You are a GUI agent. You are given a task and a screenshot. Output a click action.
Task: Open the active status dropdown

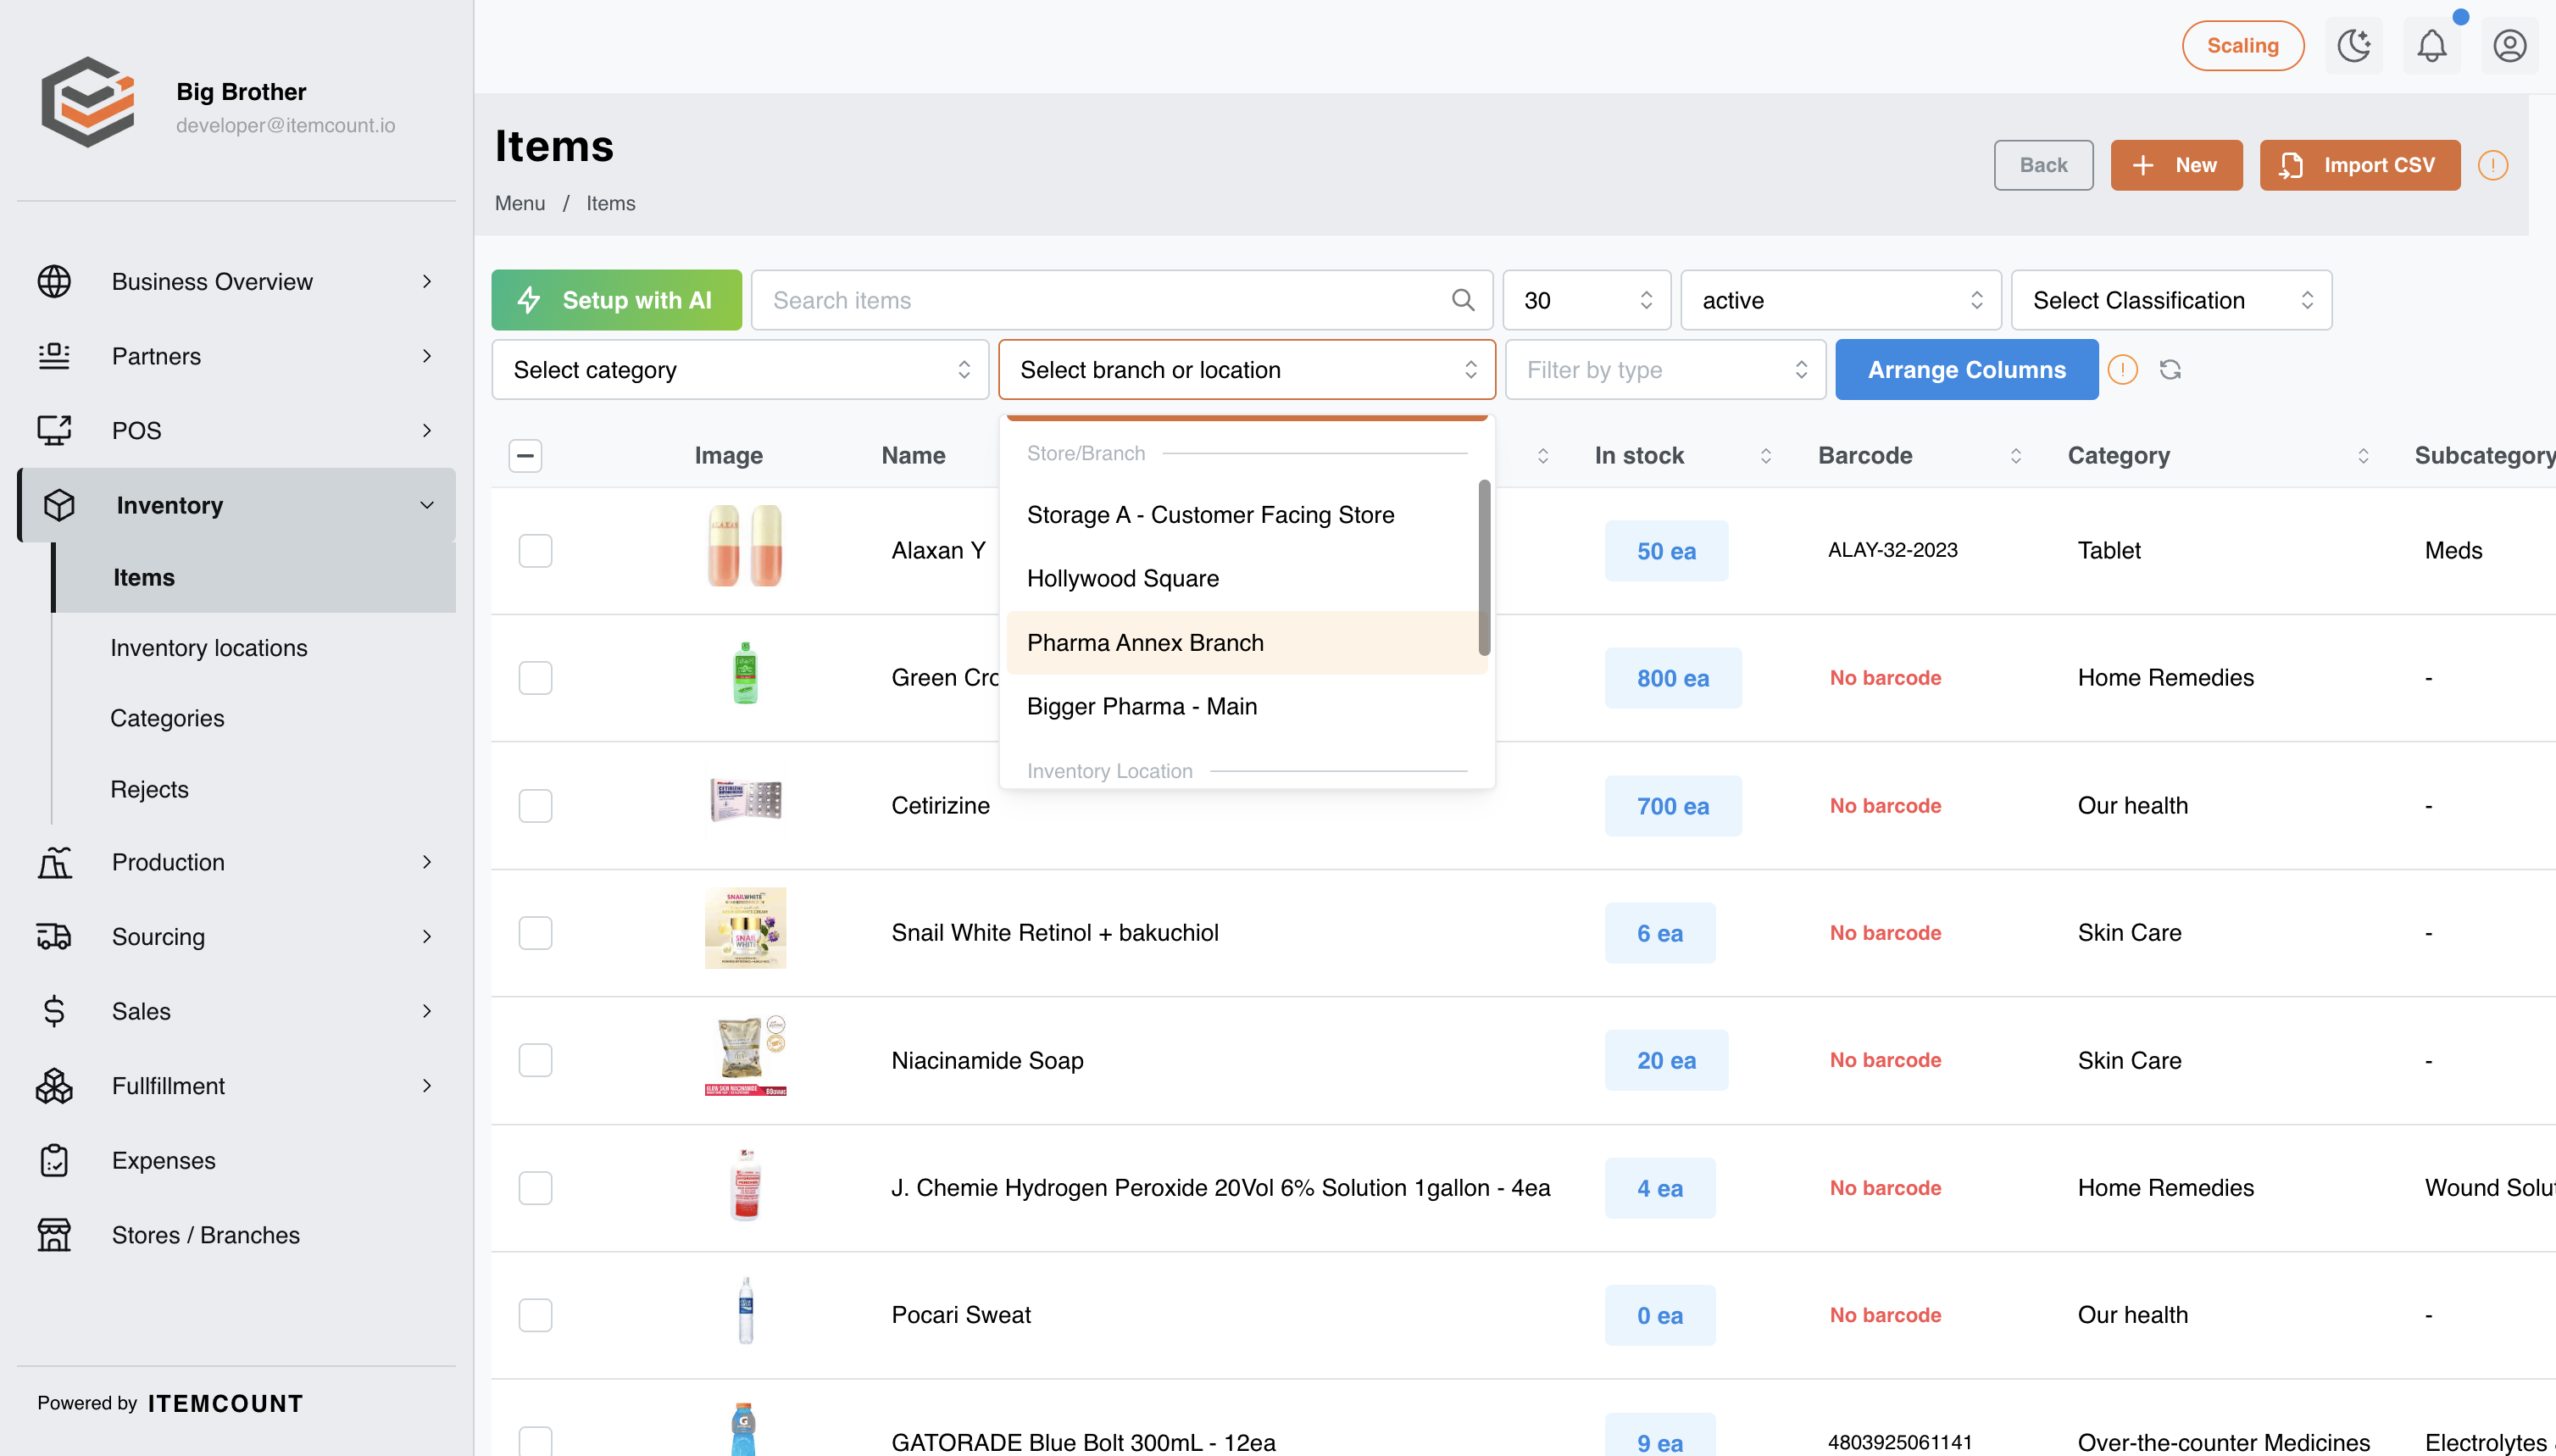(x=1841, y=300)
